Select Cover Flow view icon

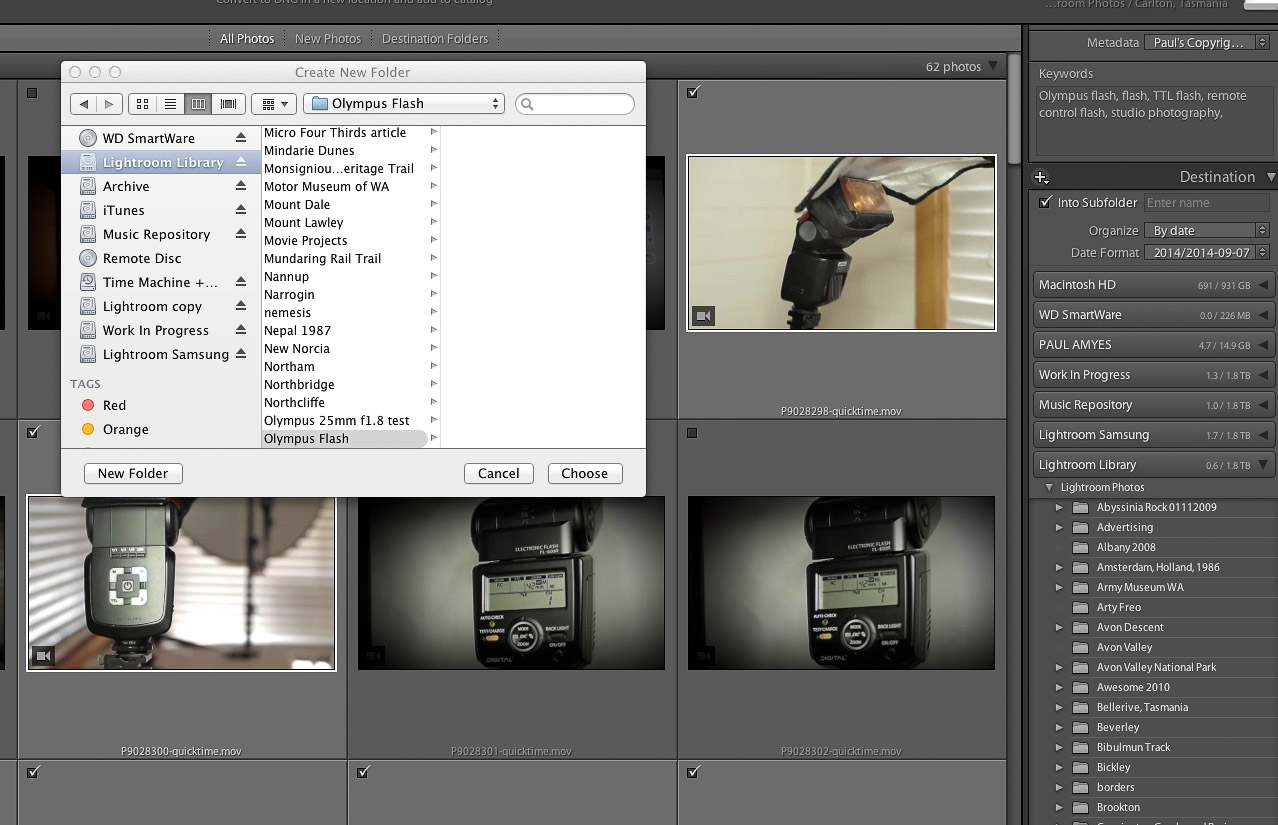coord(229,104)
